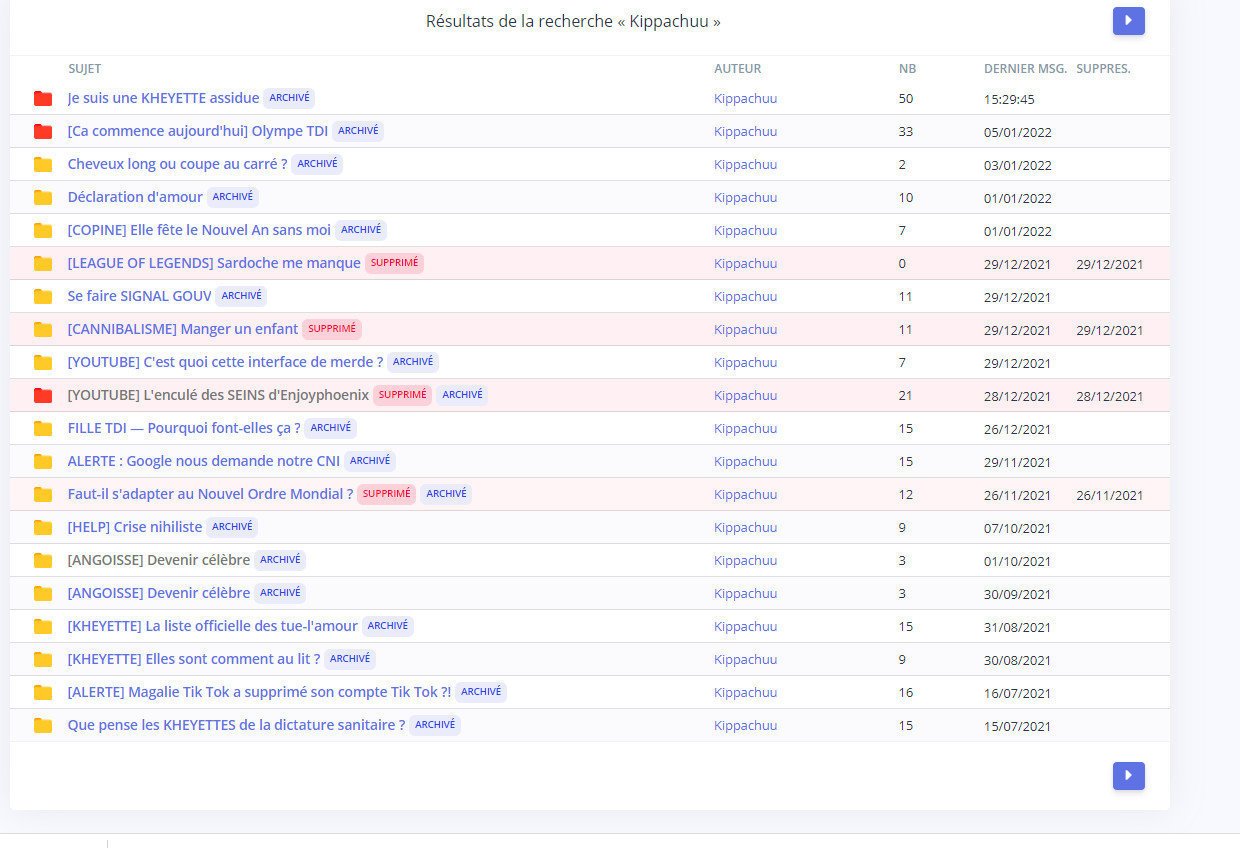1240x848 pixels.
Task: Click the folder icon beside "[HELP] Crise nihiliste"
Action: (x=43, y=527)
